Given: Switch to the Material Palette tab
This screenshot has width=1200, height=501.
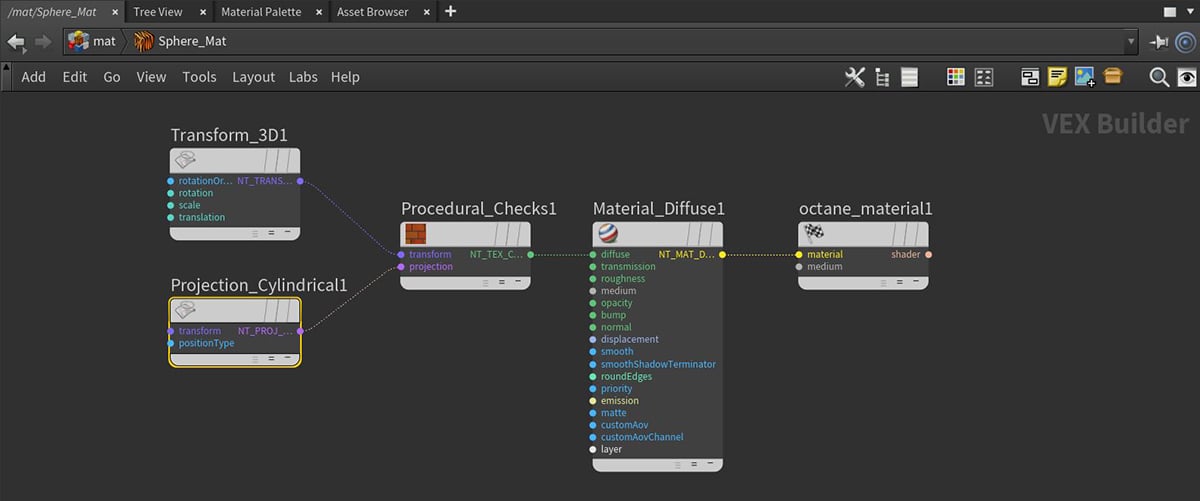Looking at the screenshot, I should click(x=261, y=12).
